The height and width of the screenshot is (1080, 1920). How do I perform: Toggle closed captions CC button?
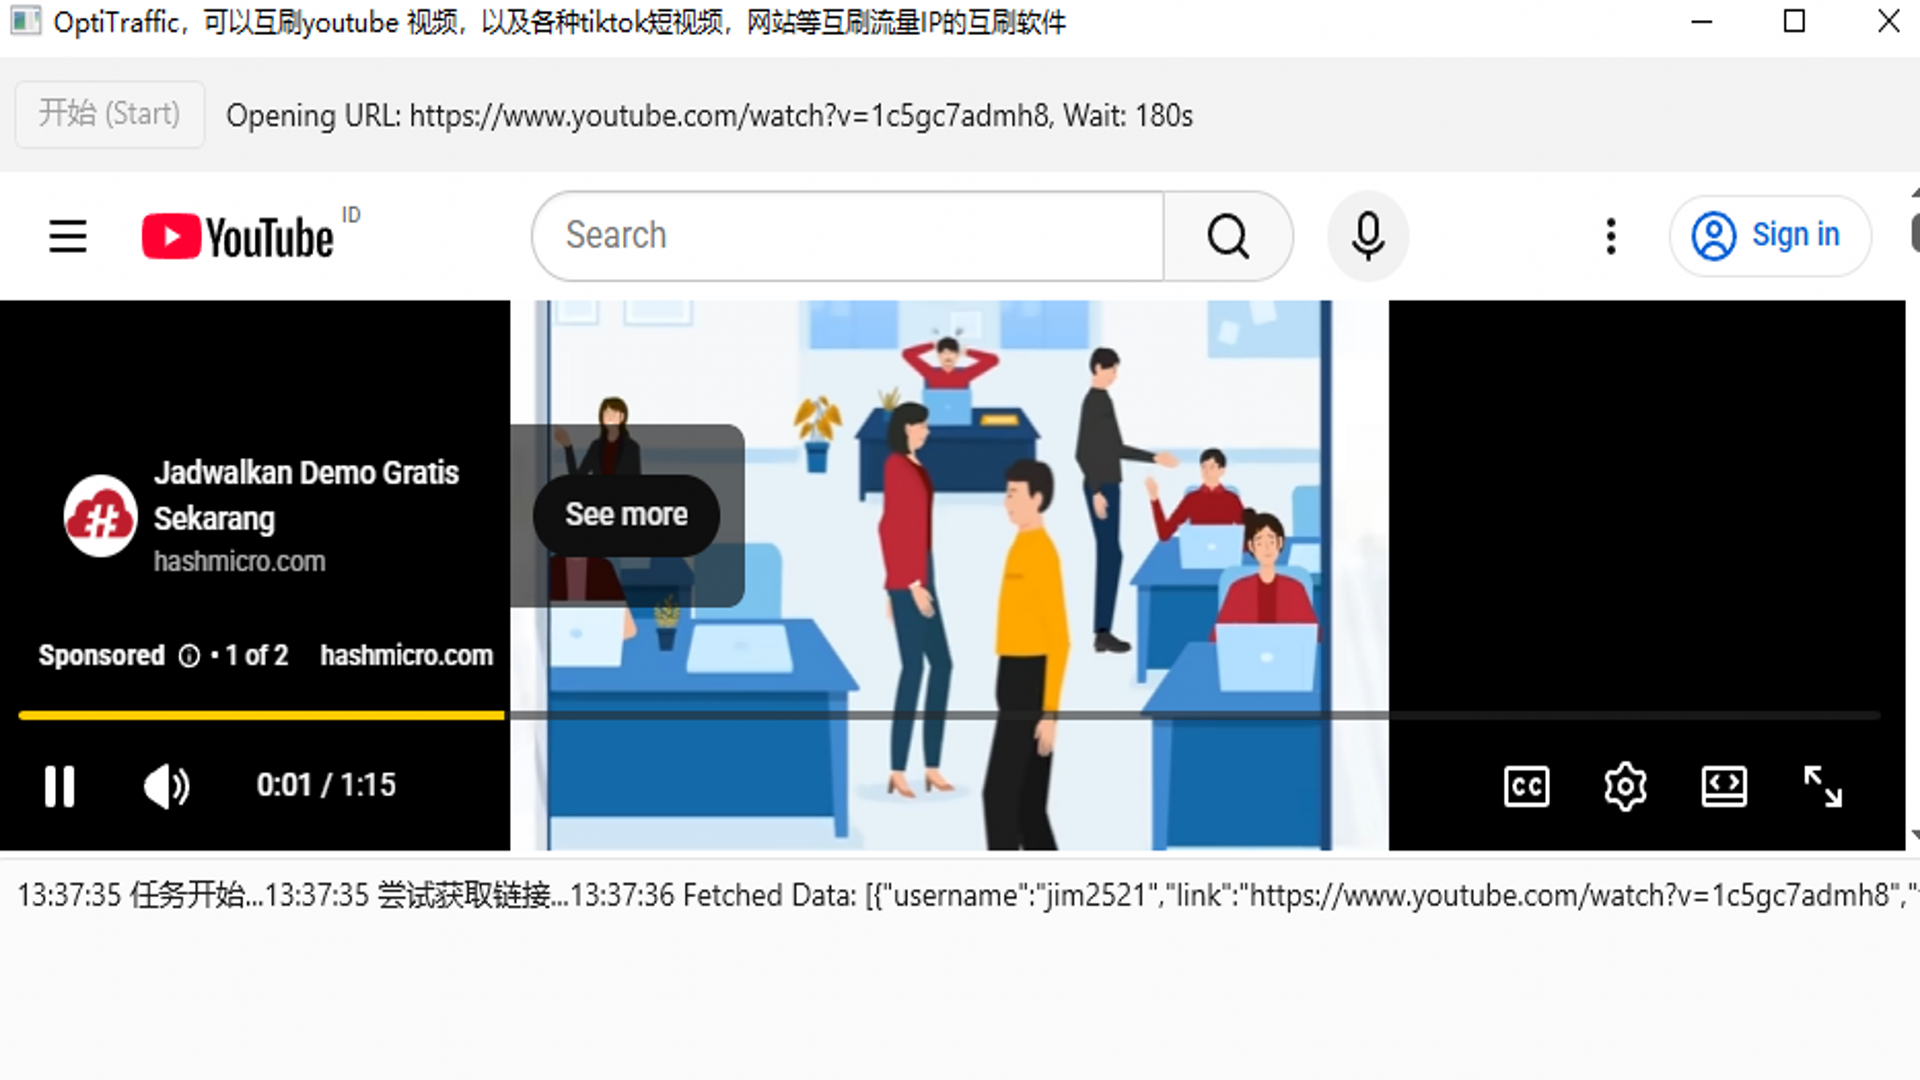coord(1526,787)
